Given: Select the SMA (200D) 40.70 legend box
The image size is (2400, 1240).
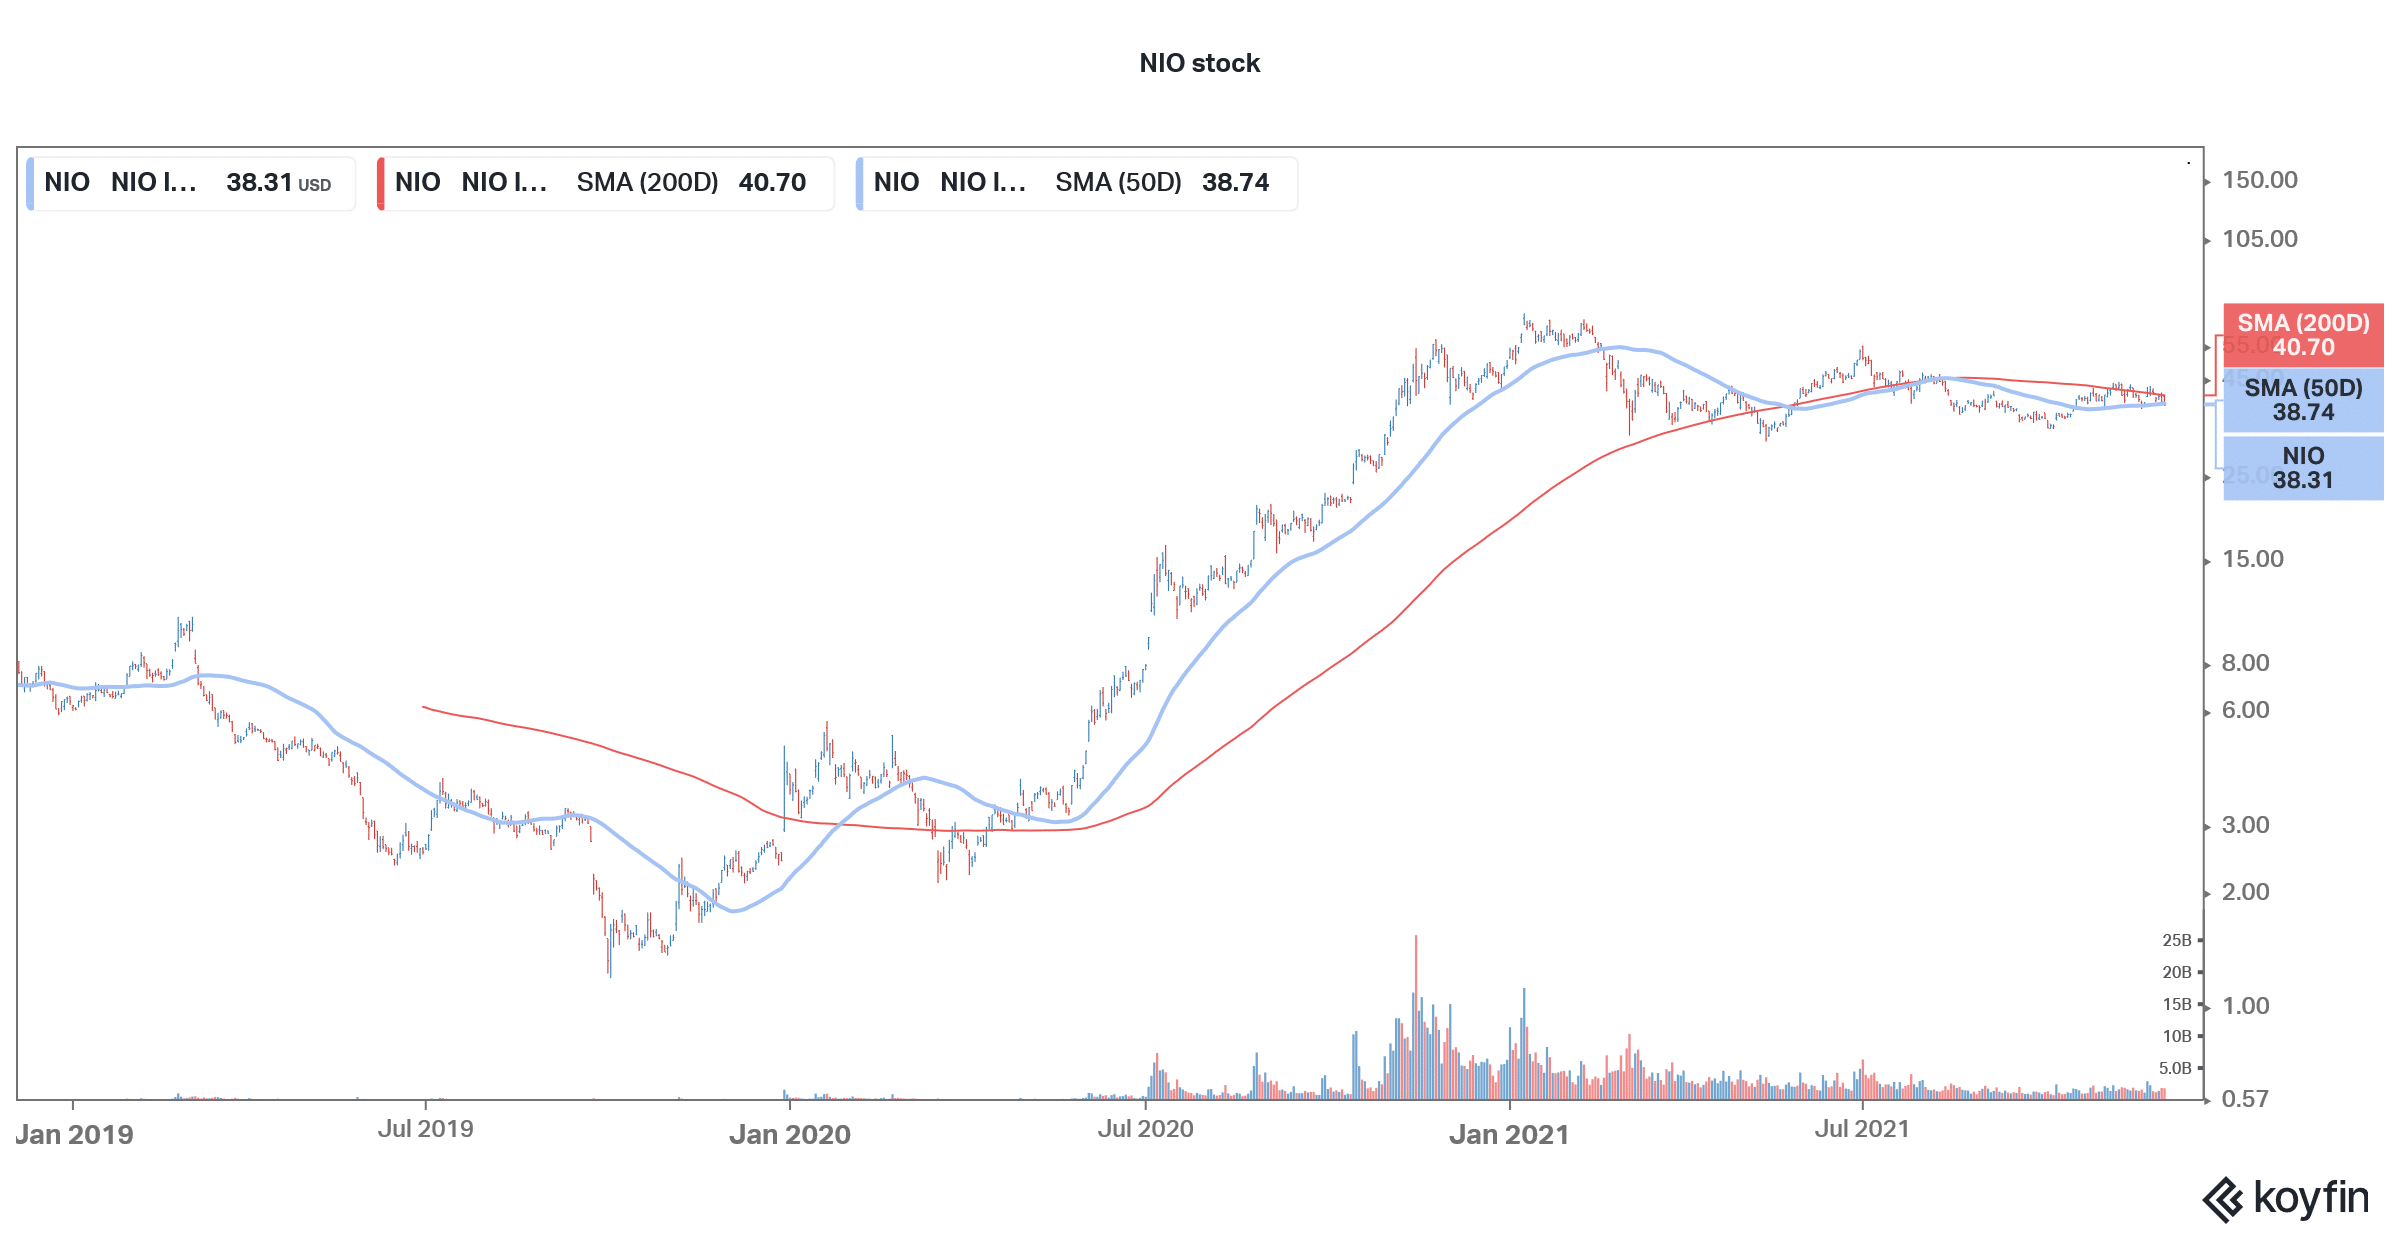Looking at the screenshot, I should coord(605,183).
